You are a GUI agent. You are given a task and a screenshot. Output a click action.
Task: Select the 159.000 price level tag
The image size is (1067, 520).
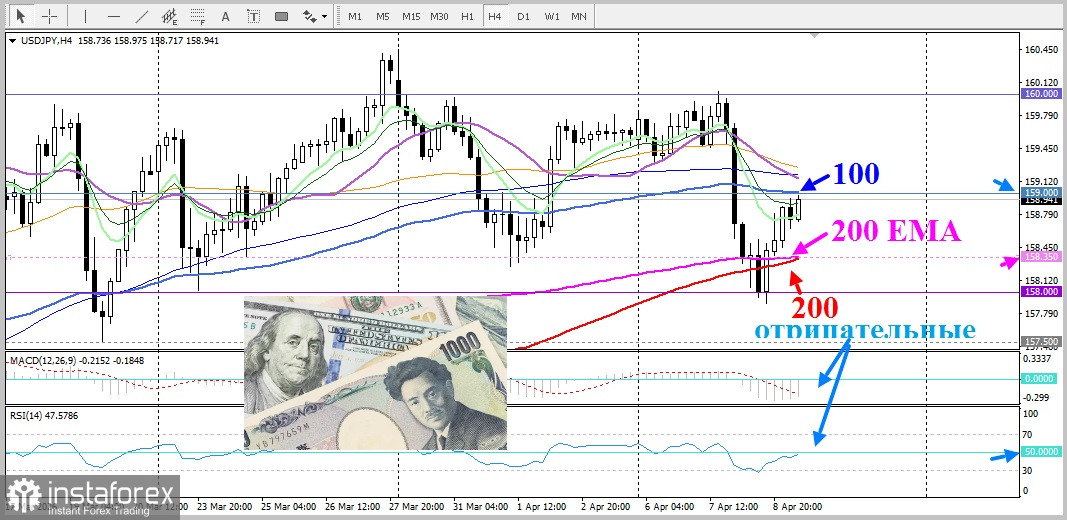pyautogui.click(x=1040, y=193)
